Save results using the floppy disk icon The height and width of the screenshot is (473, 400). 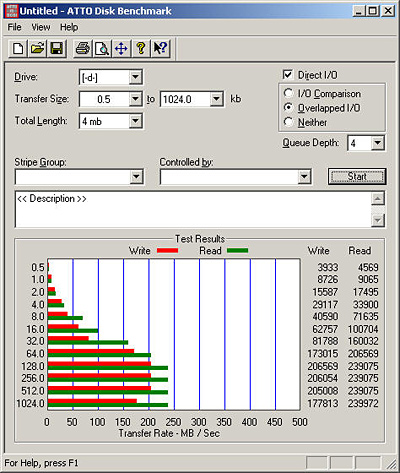[57, 49]
